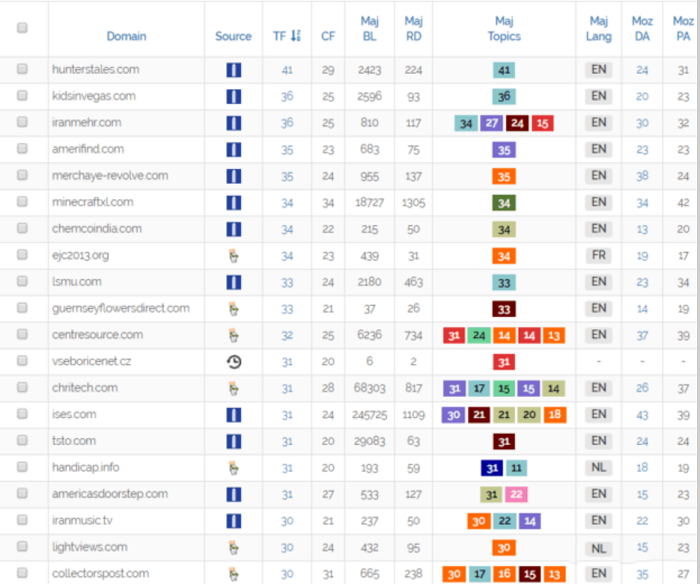700x584 pixels.
Task: Select the ejc2013.org checkbox
Action: [x=22, y=254]
